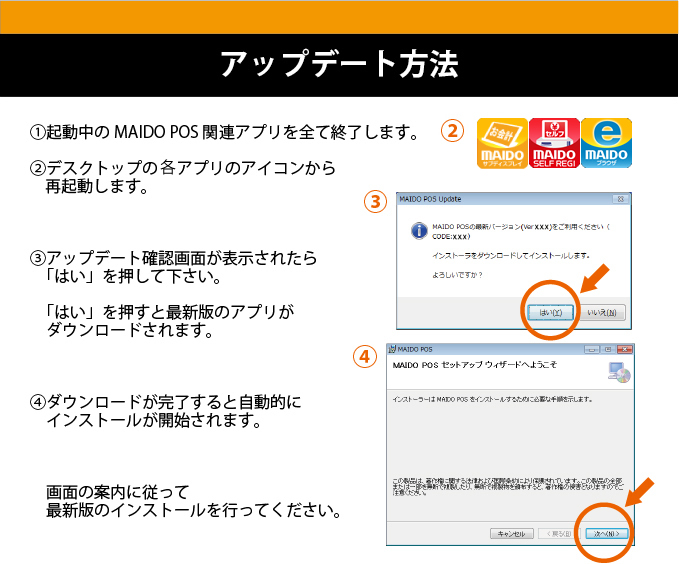The width and height of the screenshot is (679, 564).
Task: Click step ① text about closing MAIDO POS apps
Action: pos(224,132)
